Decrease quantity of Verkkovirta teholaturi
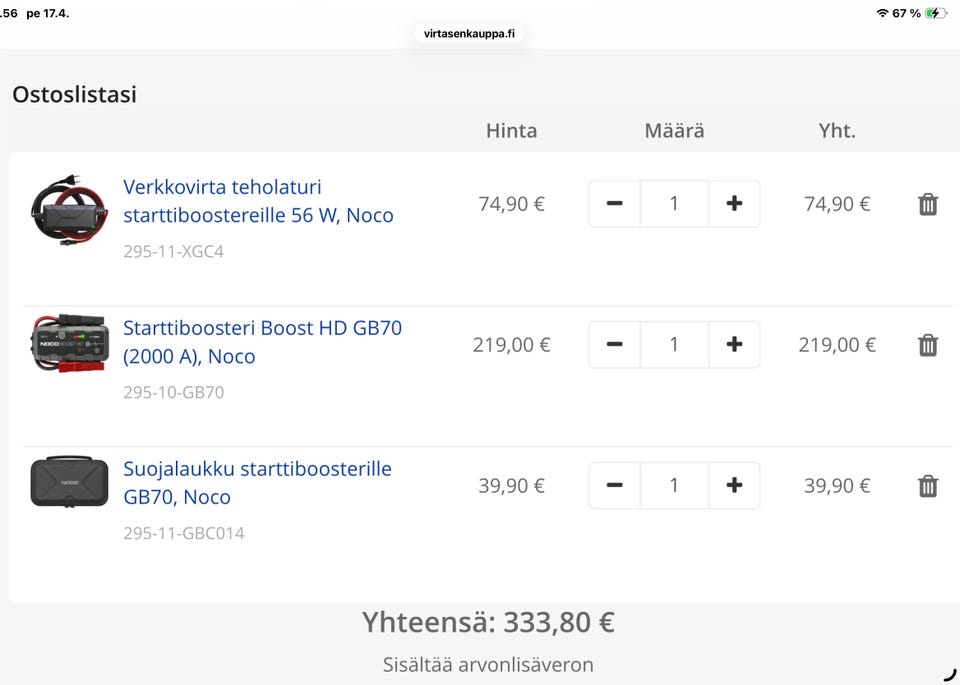This screenshot has width=960, height=685. click(614, 204)
